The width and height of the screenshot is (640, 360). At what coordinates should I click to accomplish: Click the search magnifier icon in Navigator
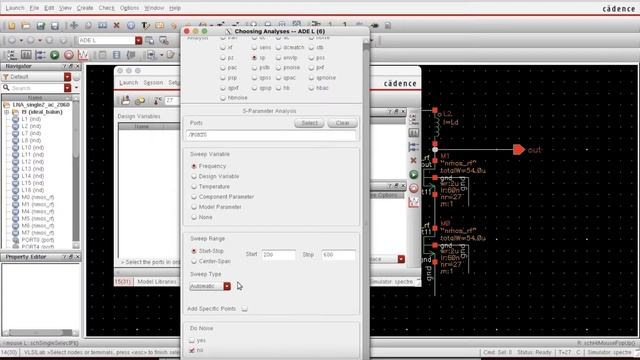(6, 88)
